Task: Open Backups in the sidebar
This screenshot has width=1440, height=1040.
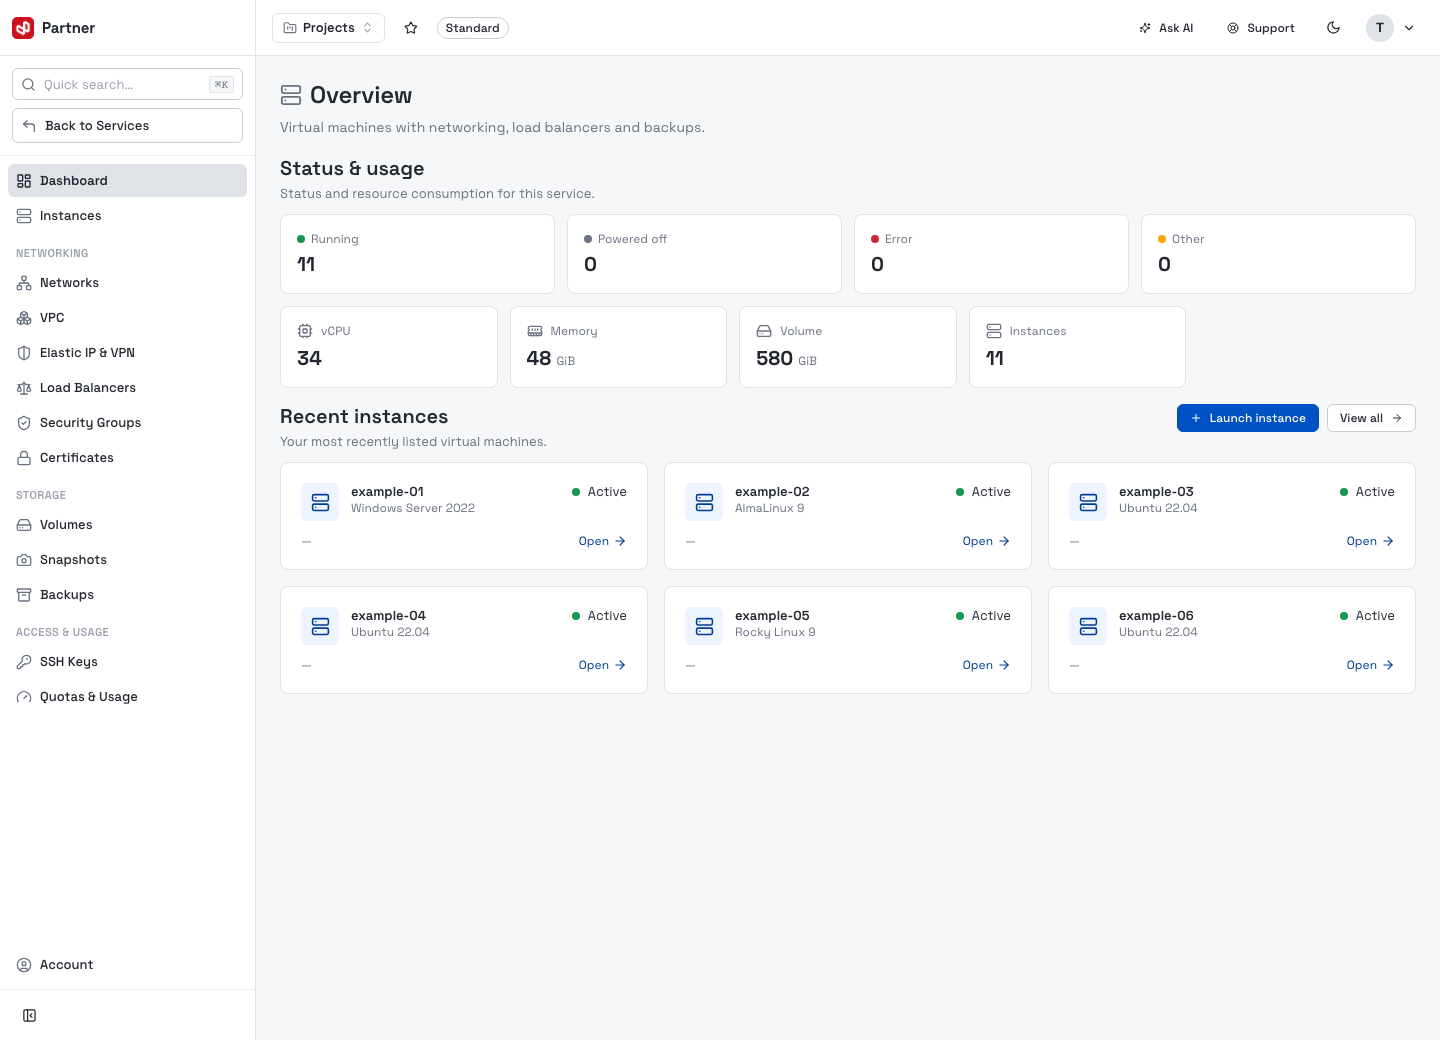Action: coord(127,595)
